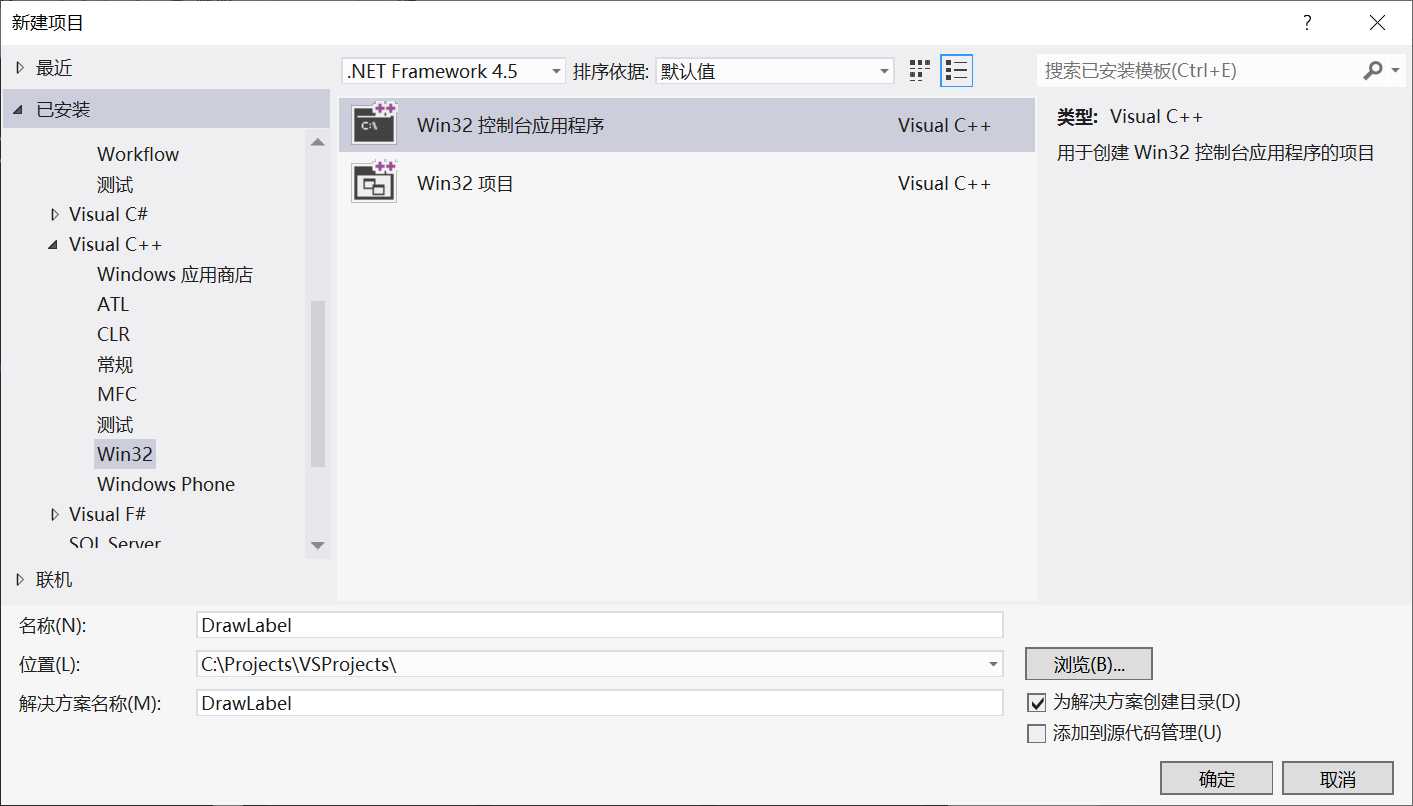The image size is (1413, 806).
Task: Select ATL tree item
Action: pos(113,304)
